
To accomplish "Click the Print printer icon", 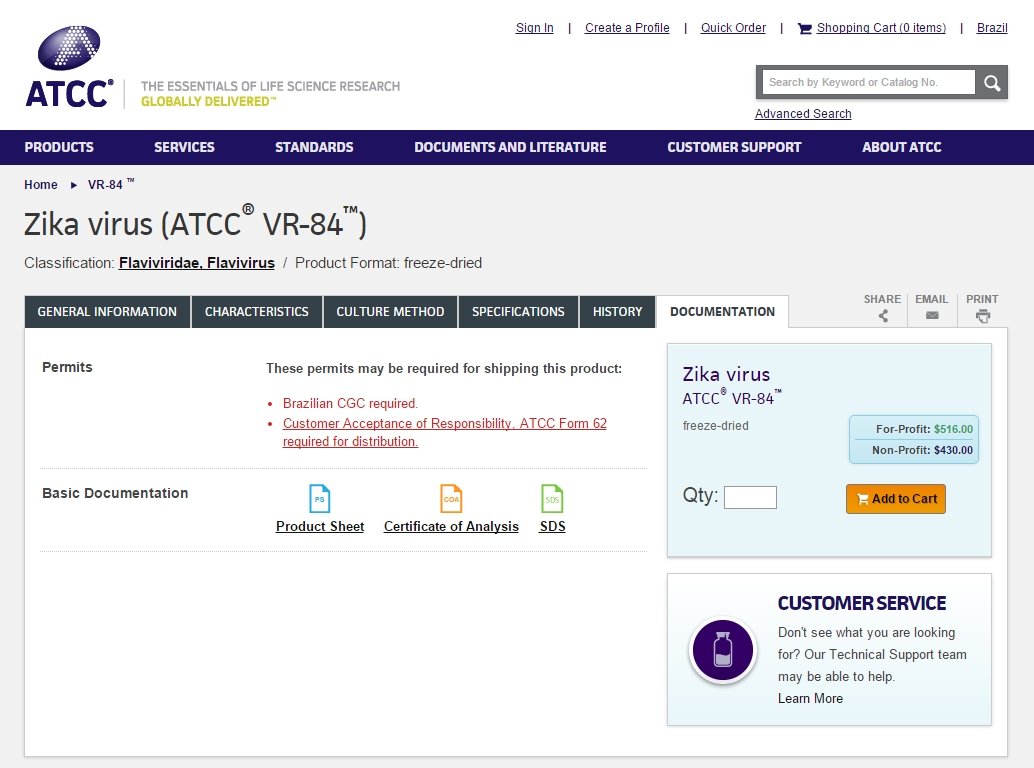I will [983, 316].
